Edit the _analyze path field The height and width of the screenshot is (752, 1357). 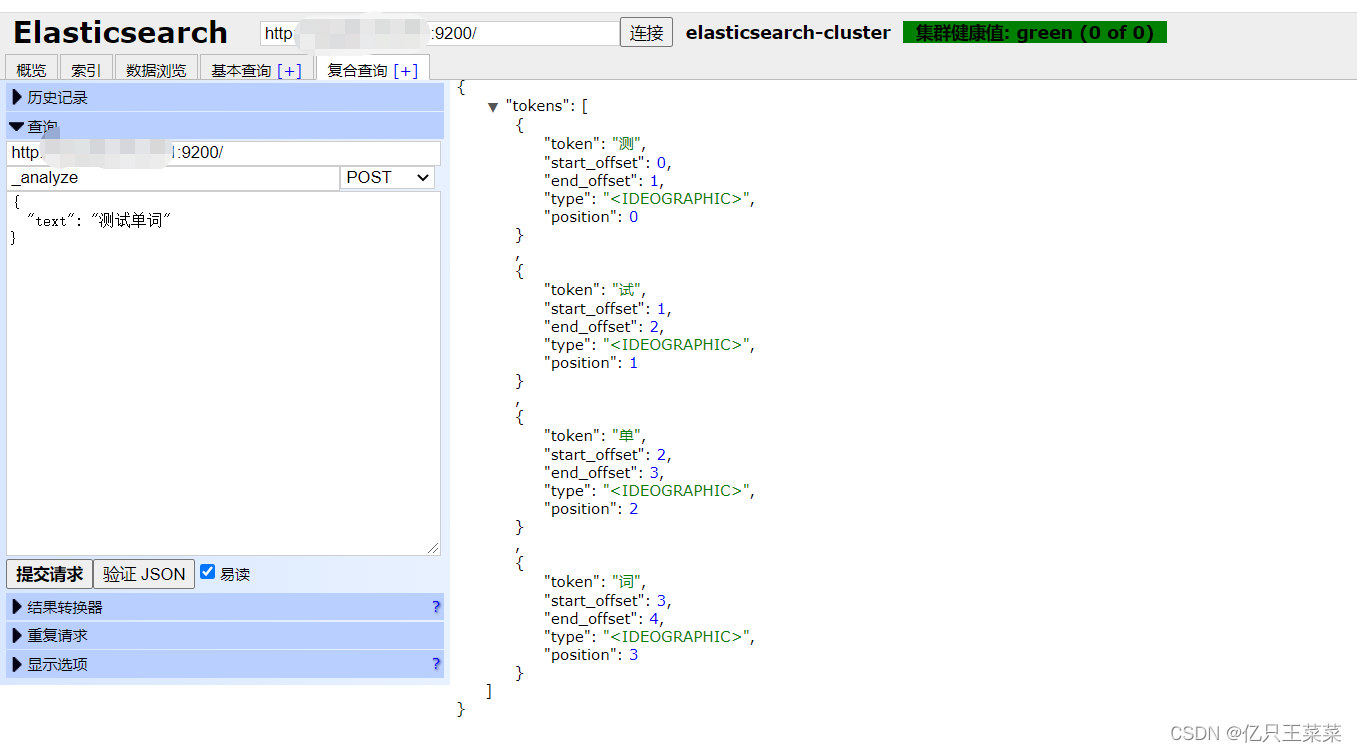(173, 177)
